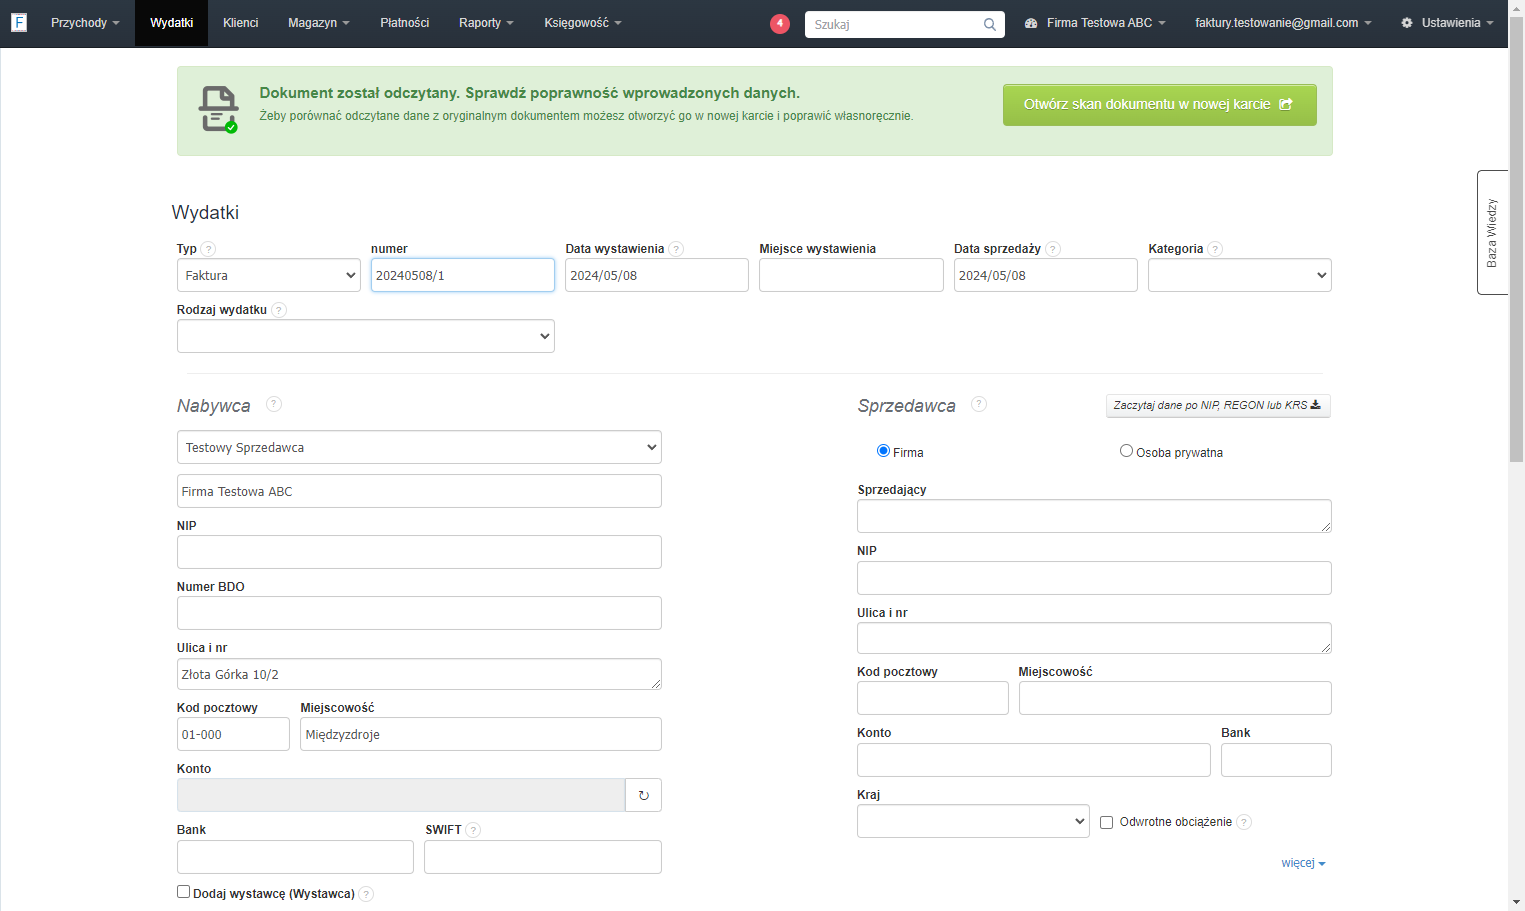The image size is (1525, 911).
Task: Click the scanned document icon in green banner
Action: click(x=218, y=110)
